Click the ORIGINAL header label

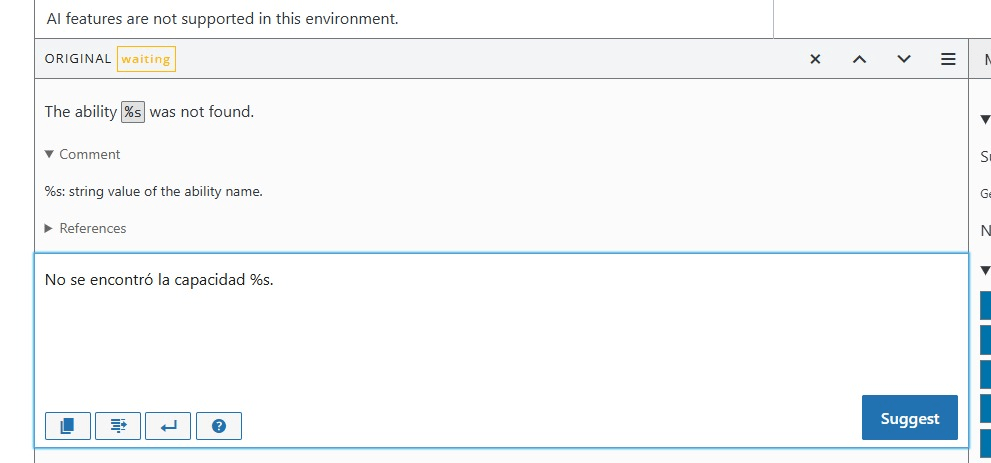point(78,59)
